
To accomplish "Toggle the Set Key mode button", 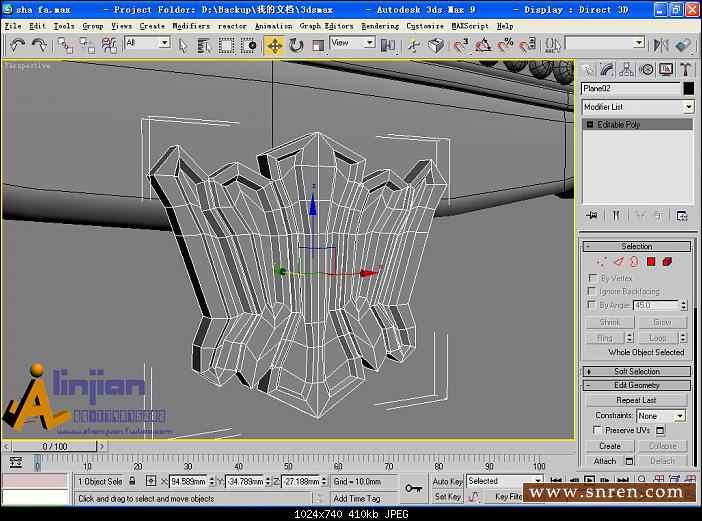I will click(447, 496).
